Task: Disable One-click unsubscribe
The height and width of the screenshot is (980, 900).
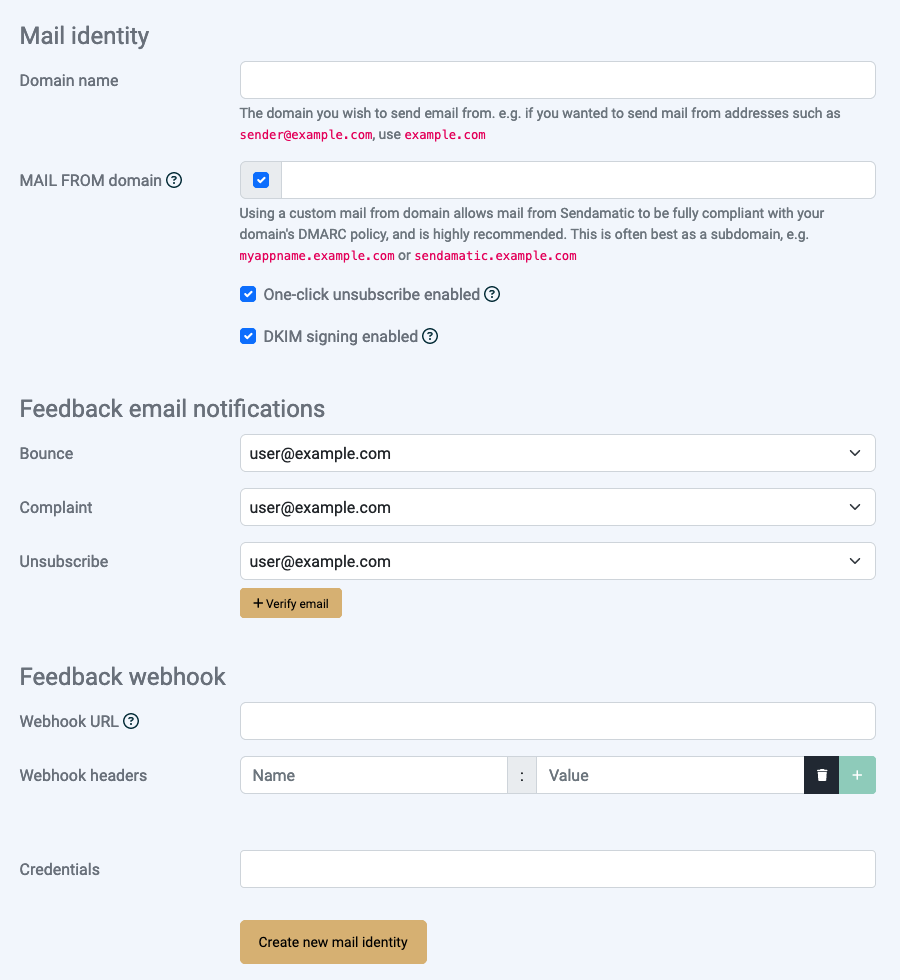Action: (x=248, y=294)
